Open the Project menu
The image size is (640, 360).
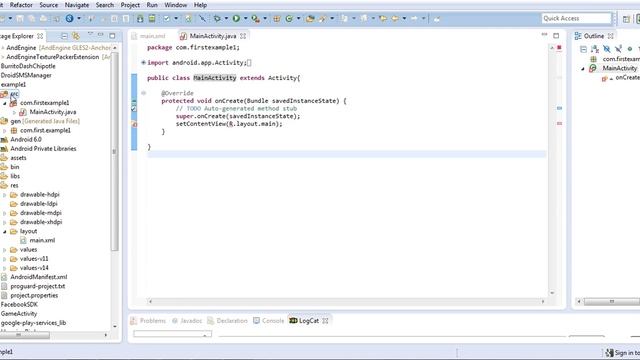pos(130,5)
